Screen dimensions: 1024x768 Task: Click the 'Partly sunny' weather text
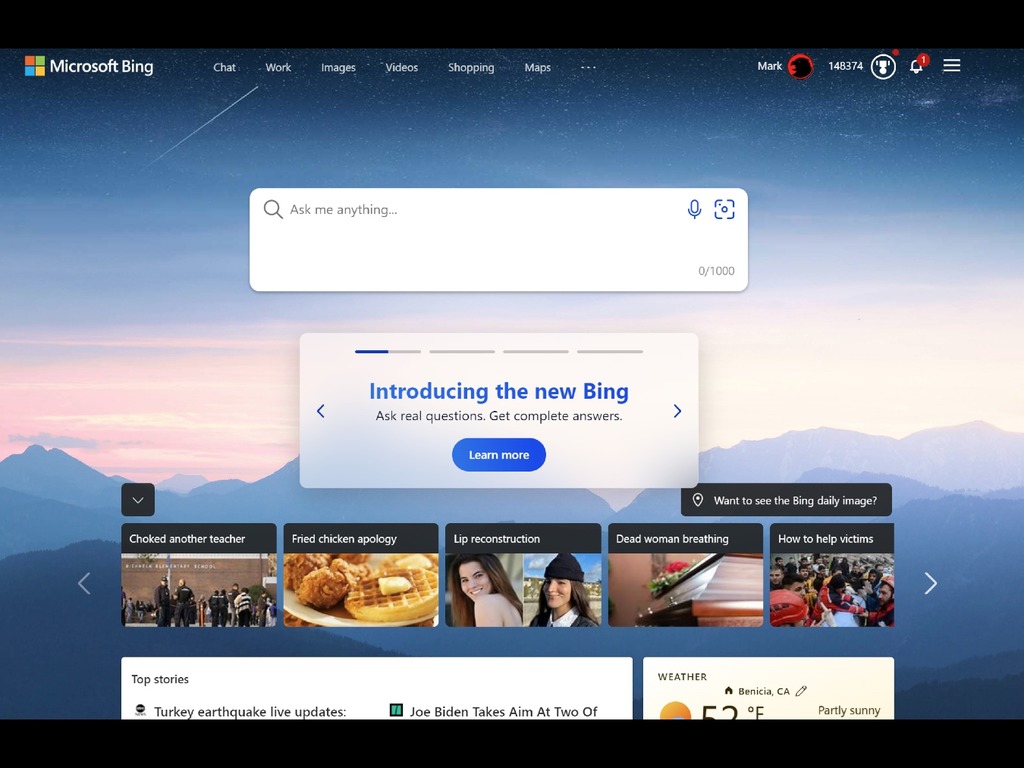(x=849, y=710)
